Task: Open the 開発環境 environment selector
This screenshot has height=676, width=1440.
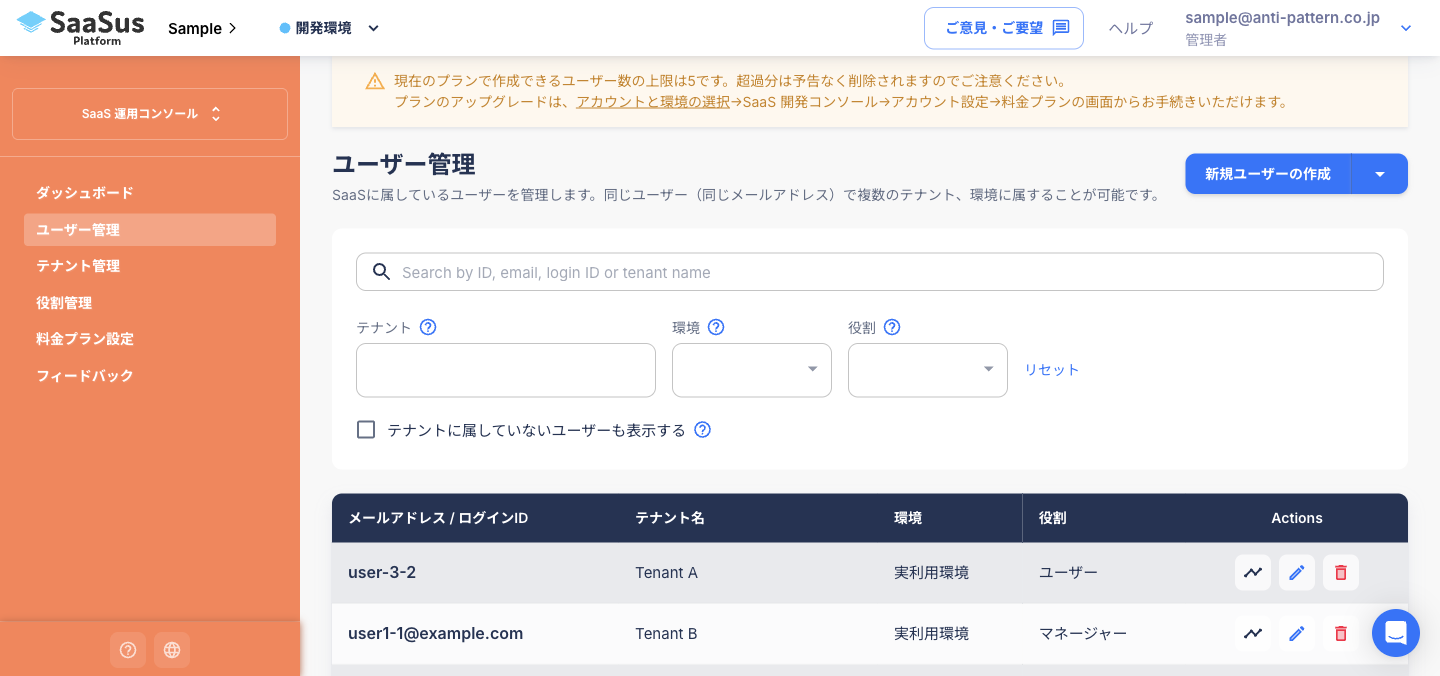Action: (x=330, y=28)
